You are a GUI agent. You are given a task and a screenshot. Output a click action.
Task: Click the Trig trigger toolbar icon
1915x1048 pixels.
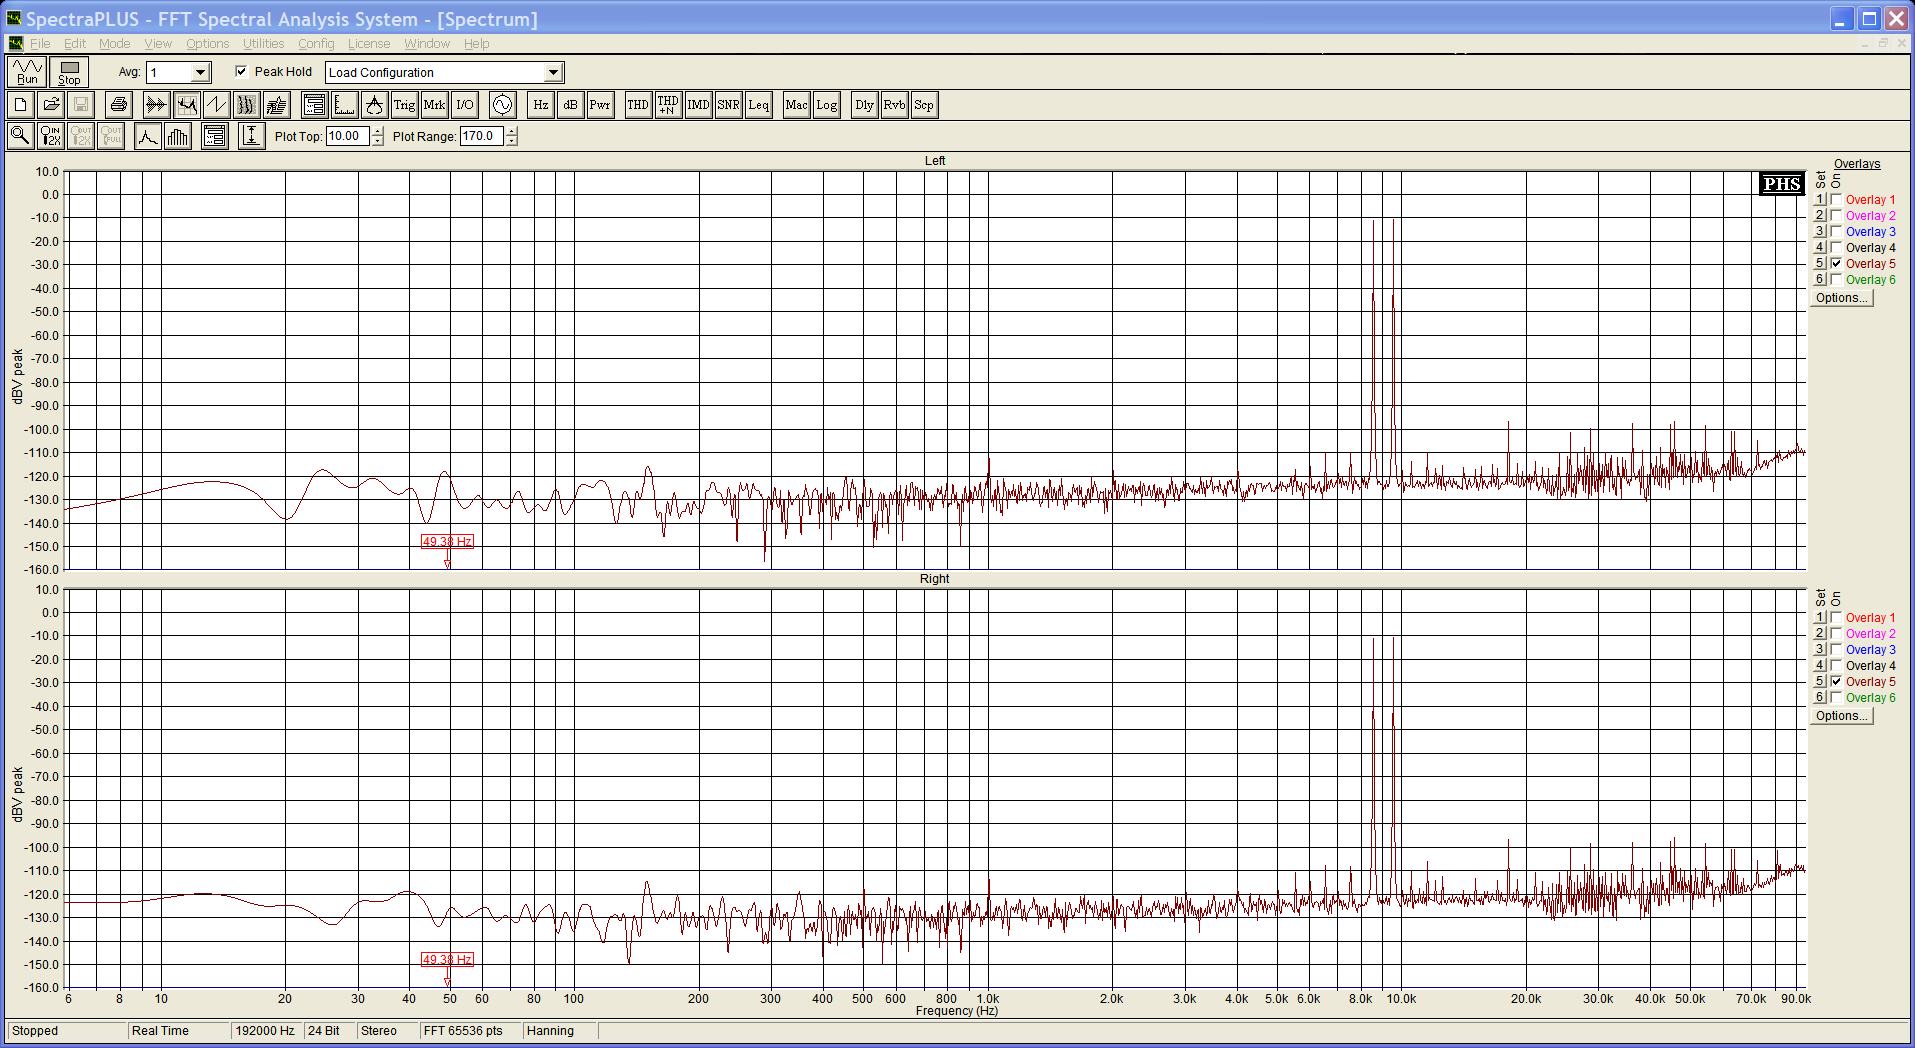(404, 105)
